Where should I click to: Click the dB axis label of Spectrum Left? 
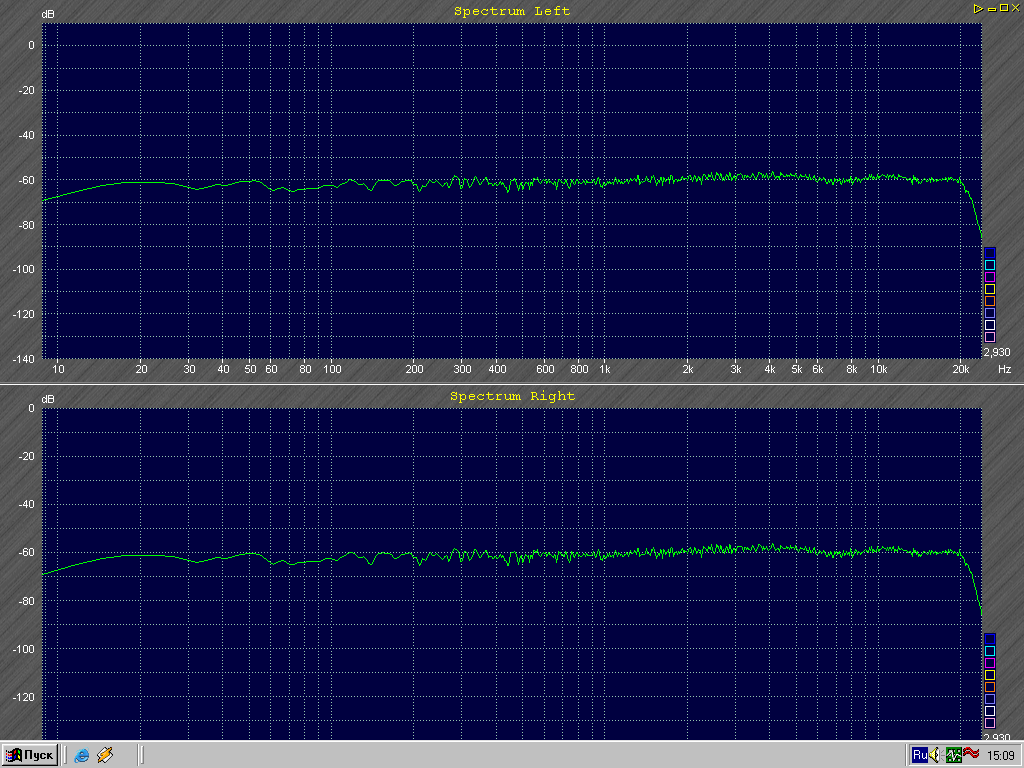click(49, 15)
